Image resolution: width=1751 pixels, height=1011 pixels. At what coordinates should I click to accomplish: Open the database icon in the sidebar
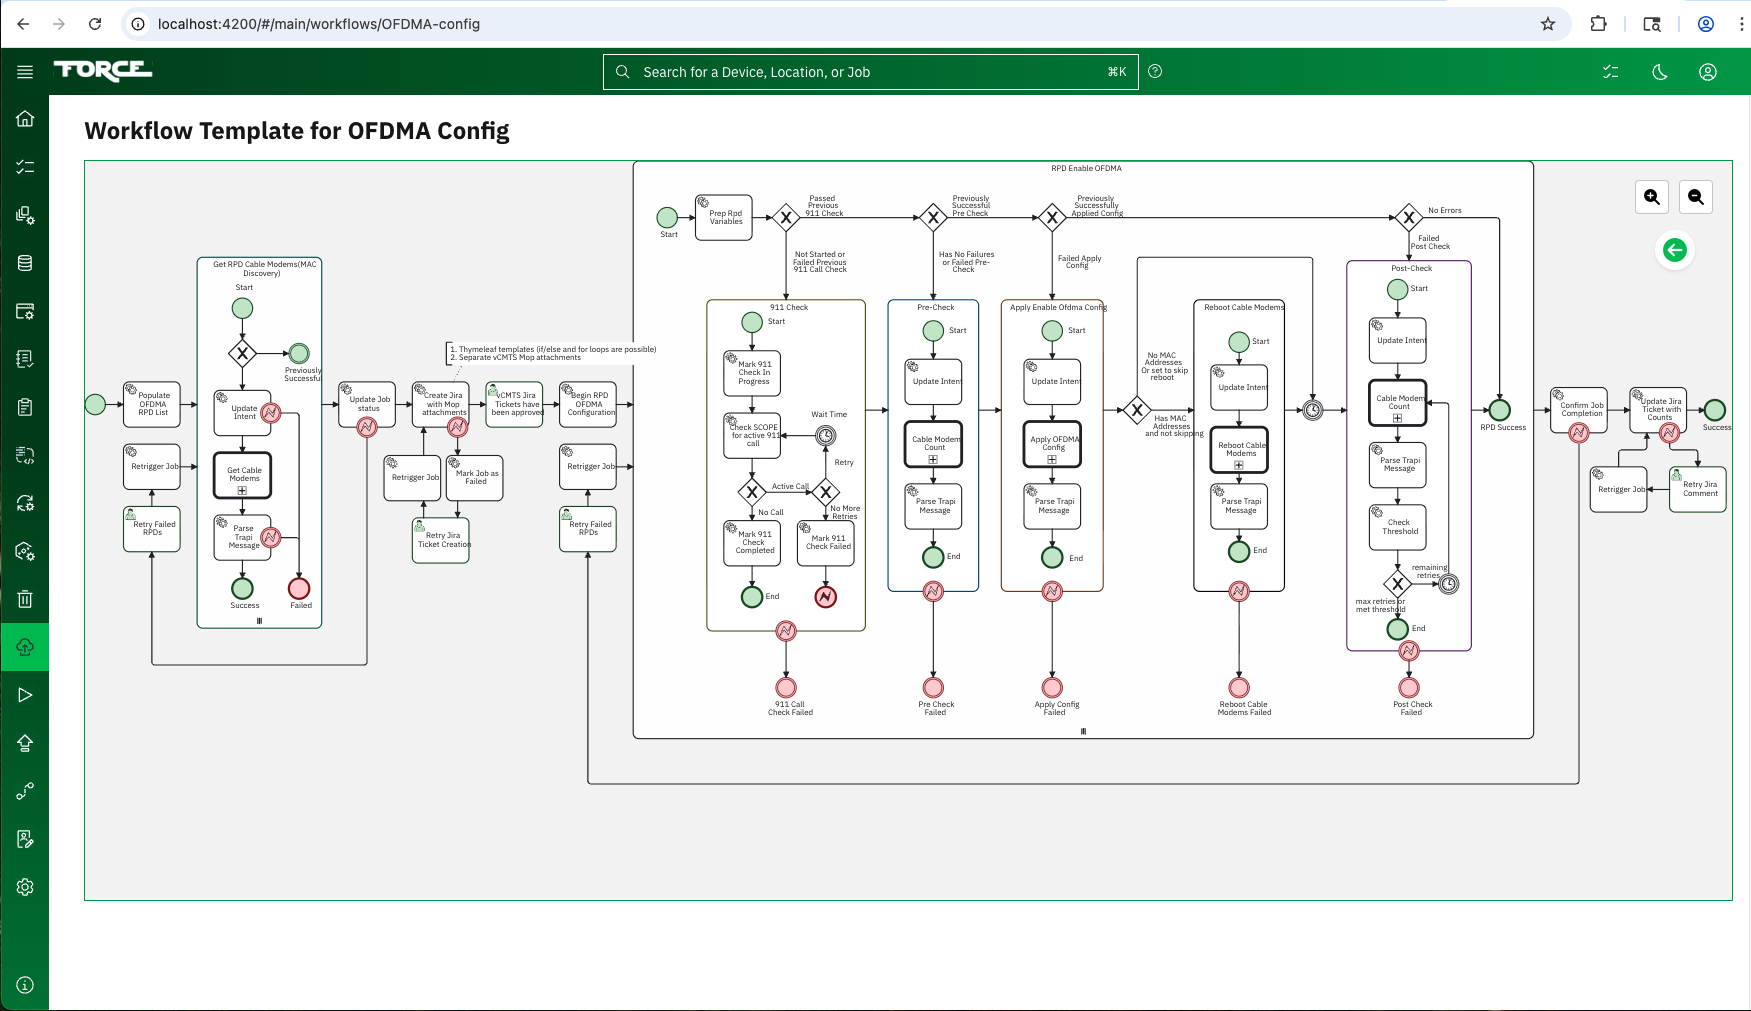click(x=25, y=263)
